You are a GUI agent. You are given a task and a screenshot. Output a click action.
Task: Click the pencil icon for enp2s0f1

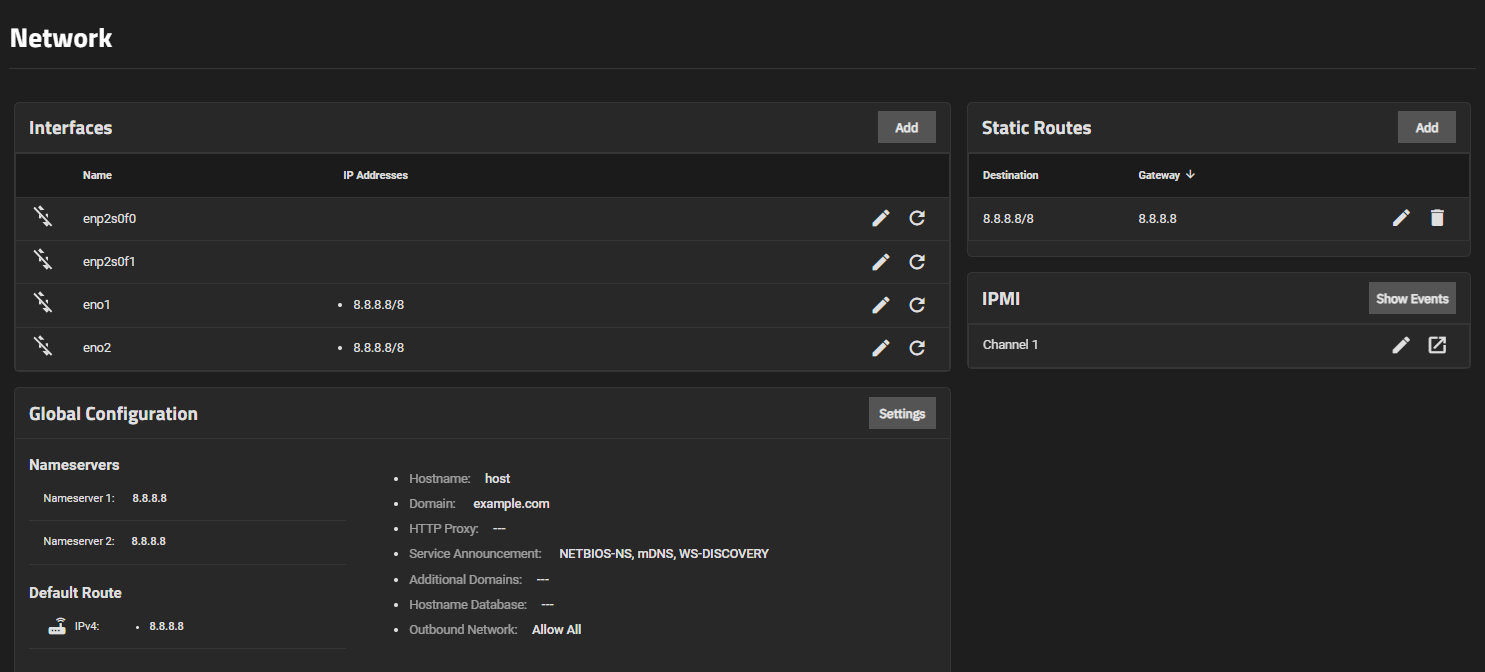pos(880,262)
